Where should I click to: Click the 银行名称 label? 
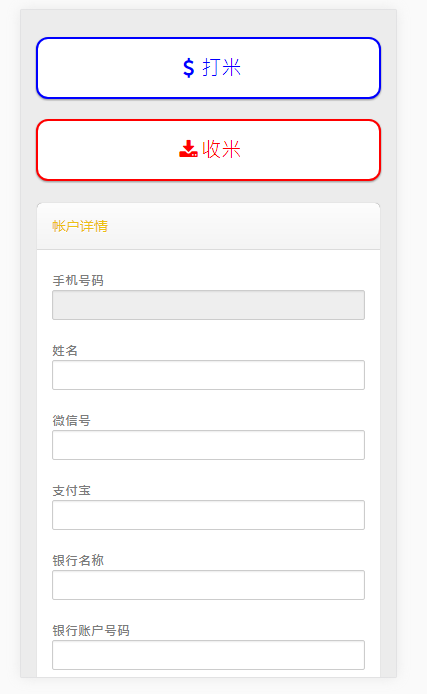pyautogui.click(x=78, y=560)
